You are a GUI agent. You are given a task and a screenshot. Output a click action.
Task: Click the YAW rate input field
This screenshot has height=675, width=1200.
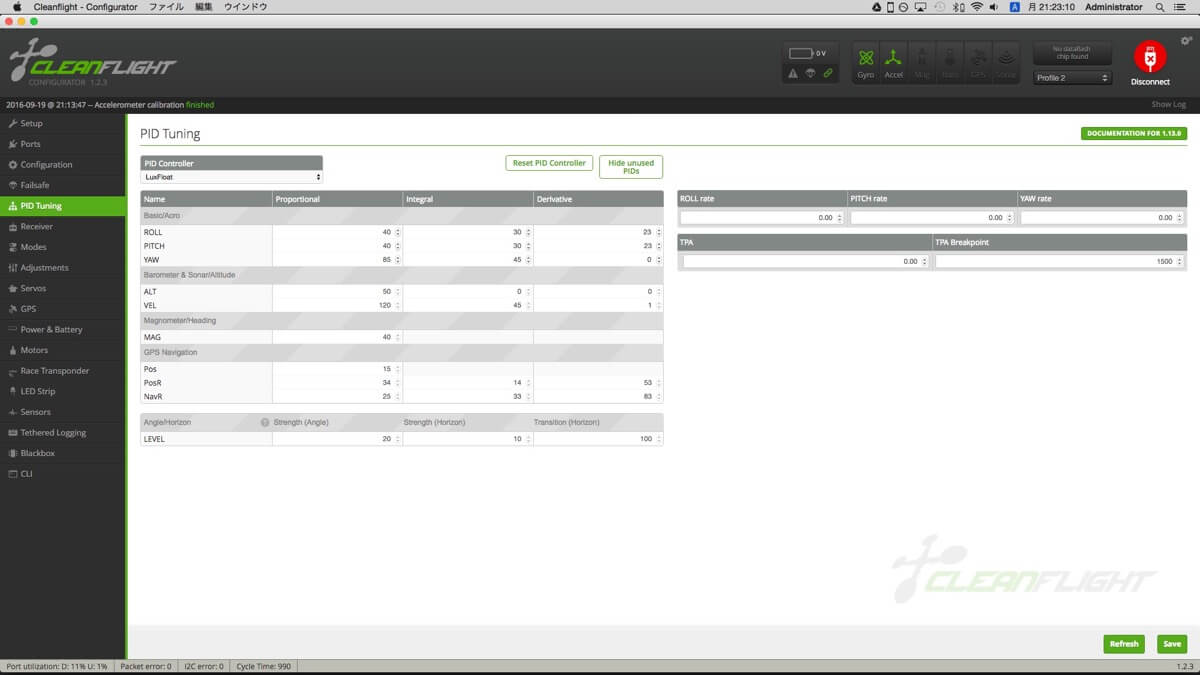(x=1103, y=217)
